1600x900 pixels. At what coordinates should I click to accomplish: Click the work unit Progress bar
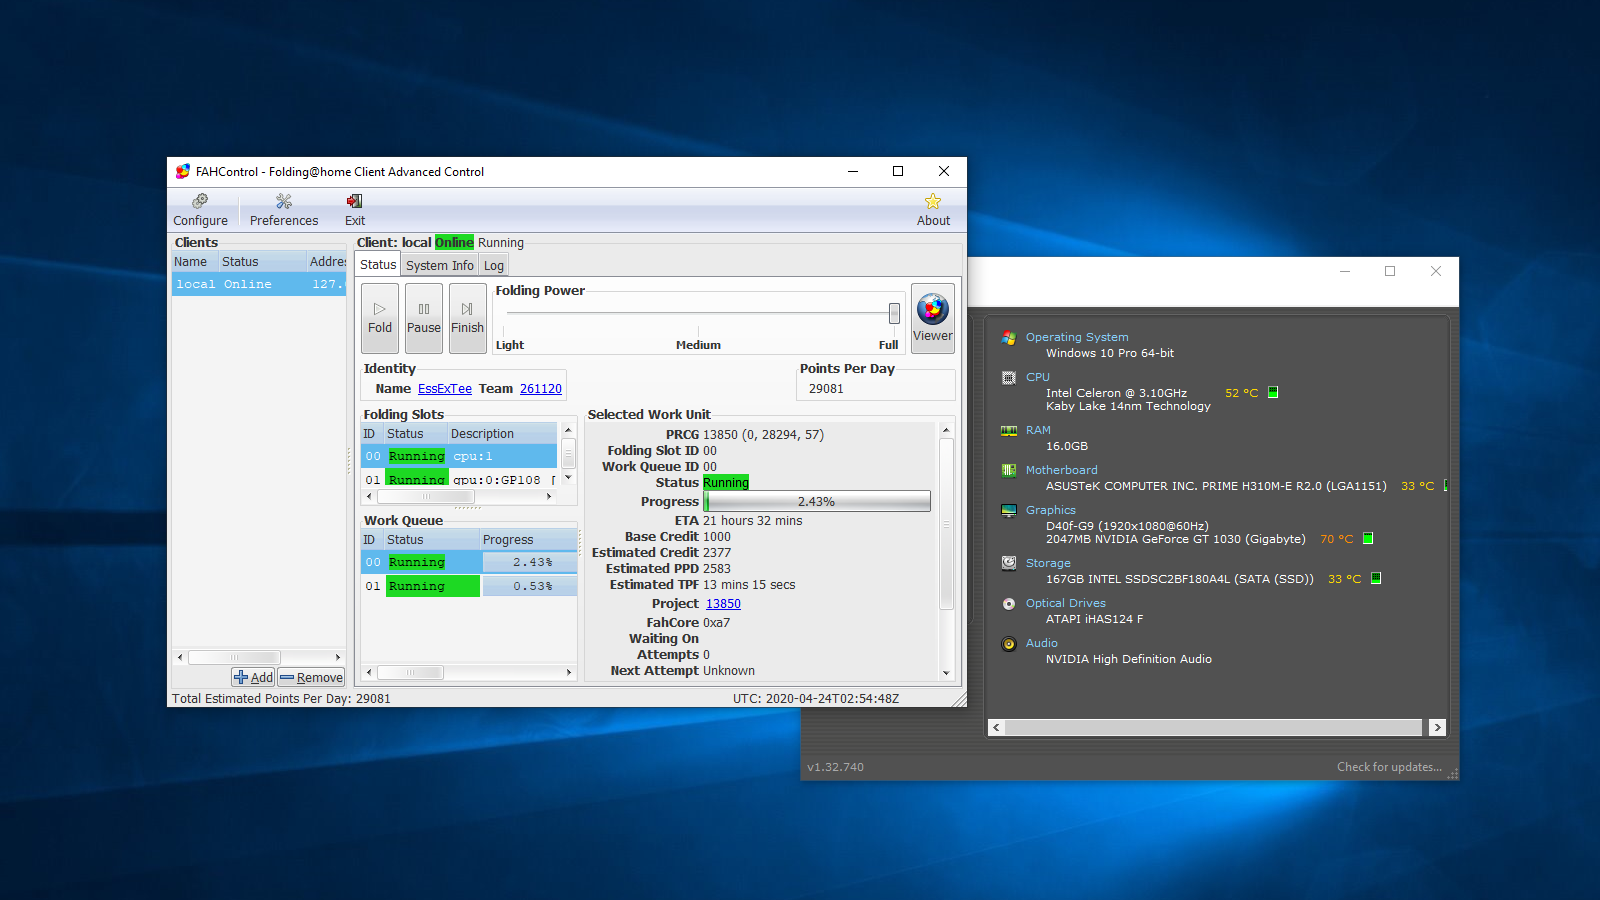click(817, 501)
